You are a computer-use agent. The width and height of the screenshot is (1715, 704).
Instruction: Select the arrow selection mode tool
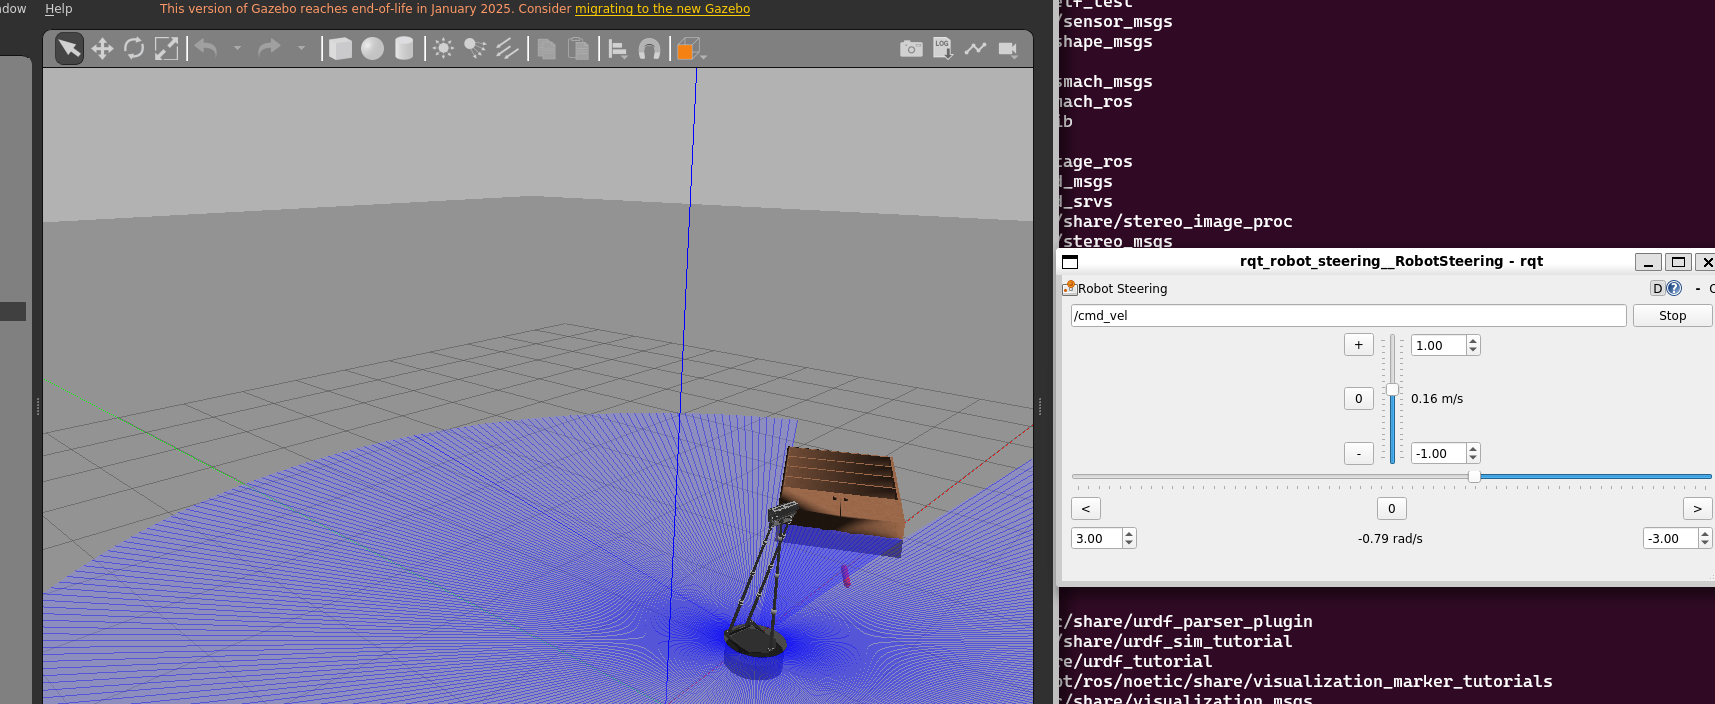pos(69,48)
